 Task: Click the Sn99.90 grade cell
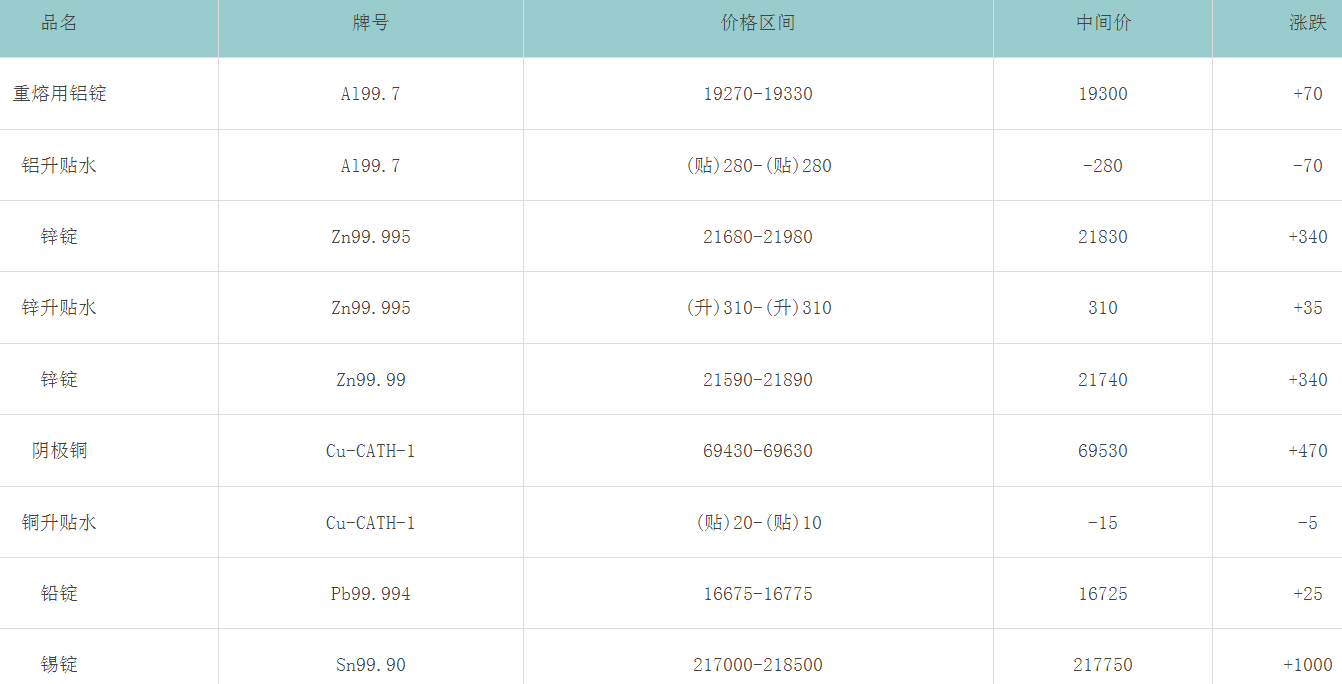[x=371, y=665]
